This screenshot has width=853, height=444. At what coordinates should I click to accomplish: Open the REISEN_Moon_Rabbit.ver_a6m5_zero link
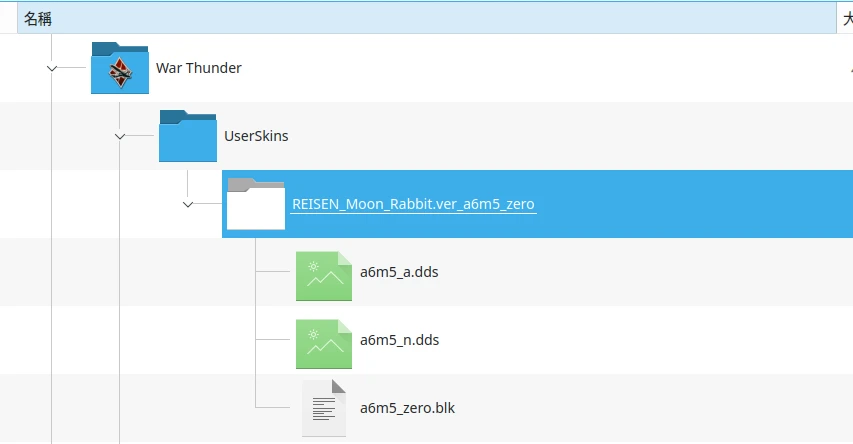point(413,204)
